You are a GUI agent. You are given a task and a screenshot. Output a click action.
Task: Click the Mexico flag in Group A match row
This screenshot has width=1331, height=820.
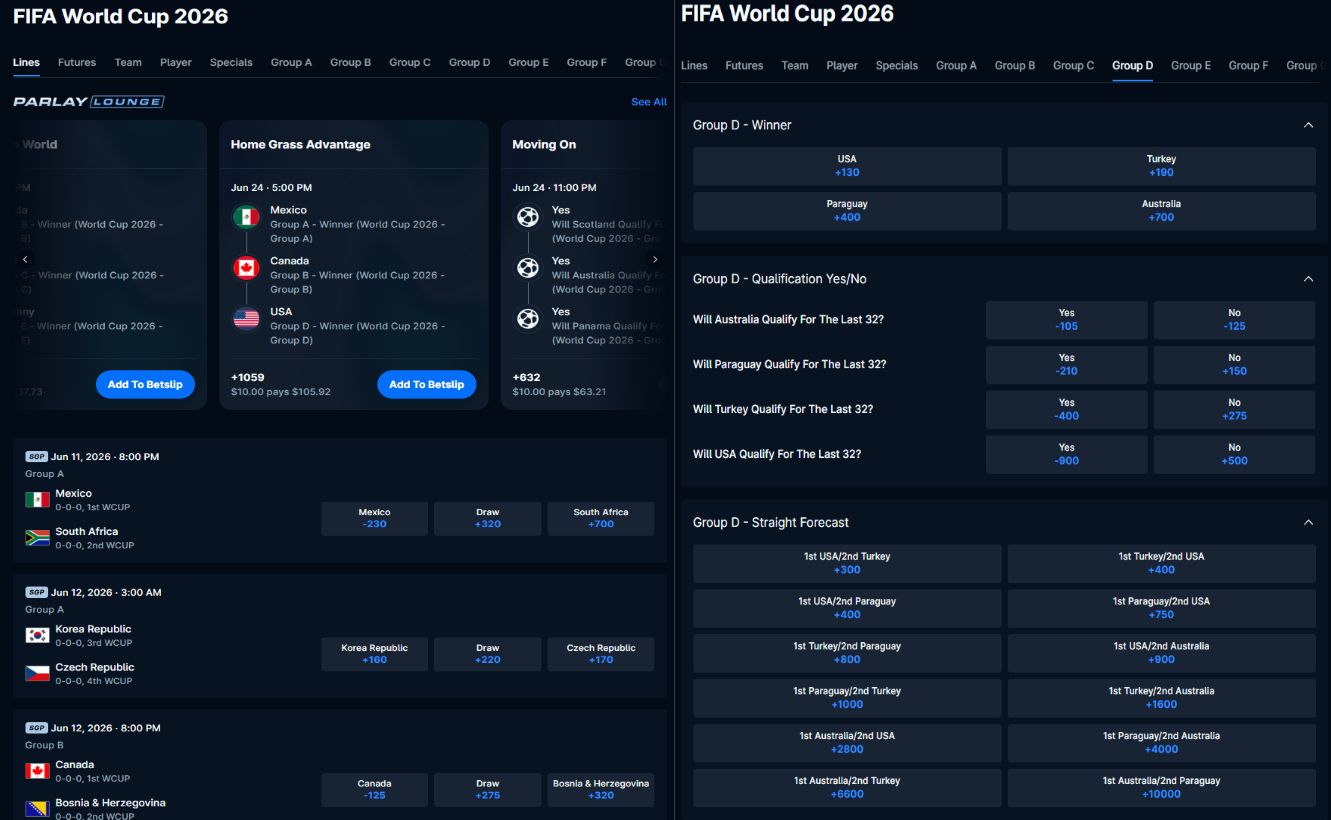pyautogui.click(x=38, y=500)
